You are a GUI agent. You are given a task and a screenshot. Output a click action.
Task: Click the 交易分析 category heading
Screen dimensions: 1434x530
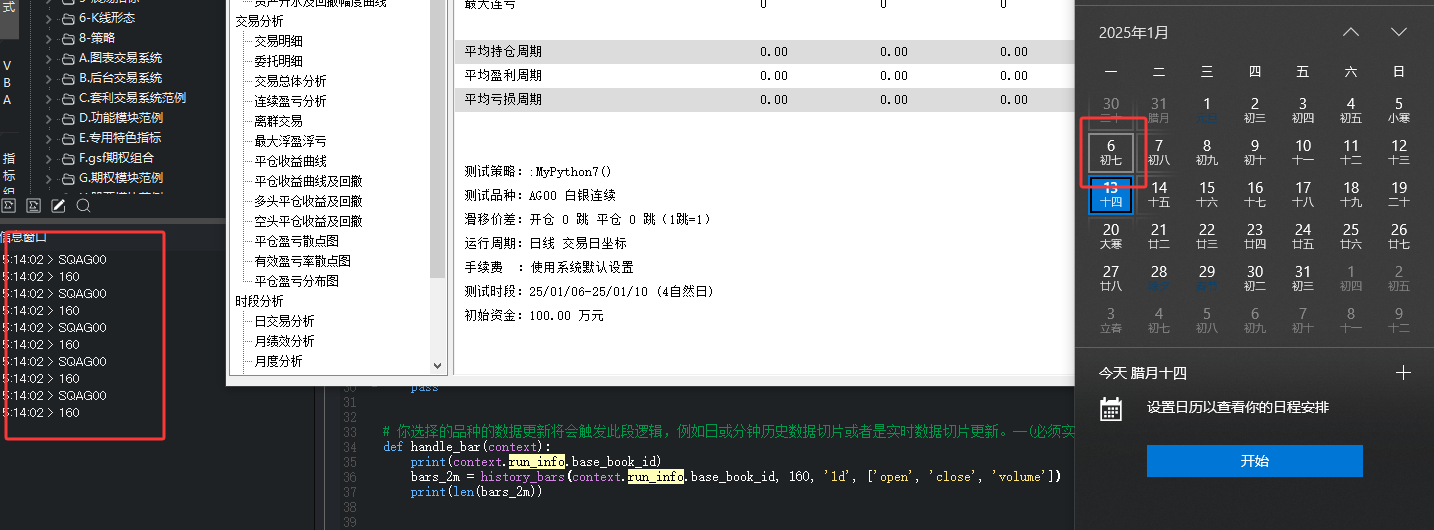tap(259, 21)
